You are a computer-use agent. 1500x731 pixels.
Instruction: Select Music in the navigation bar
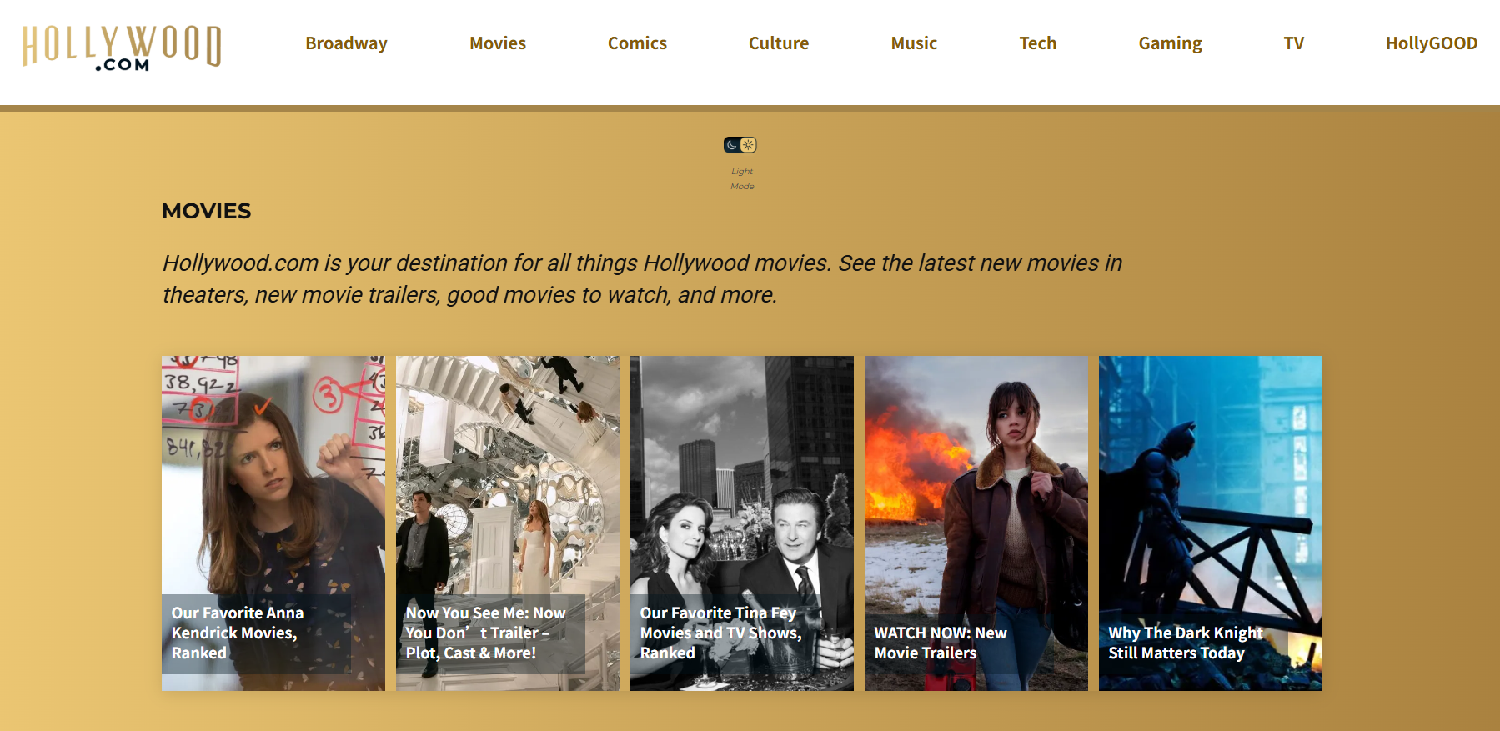pyautogui.click(x=914, y=43)
